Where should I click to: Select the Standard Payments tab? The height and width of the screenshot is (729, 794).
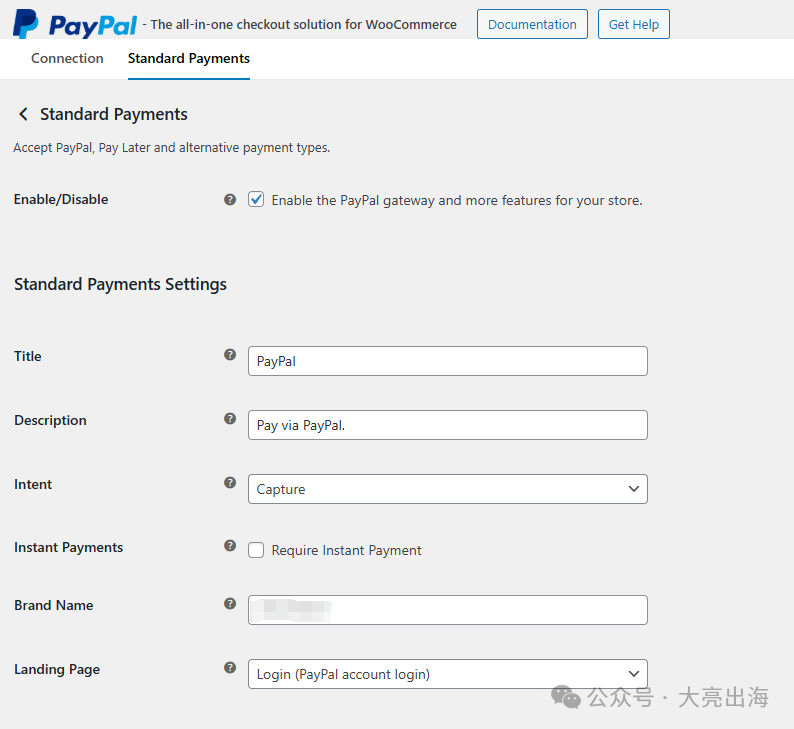coord(189,59)
